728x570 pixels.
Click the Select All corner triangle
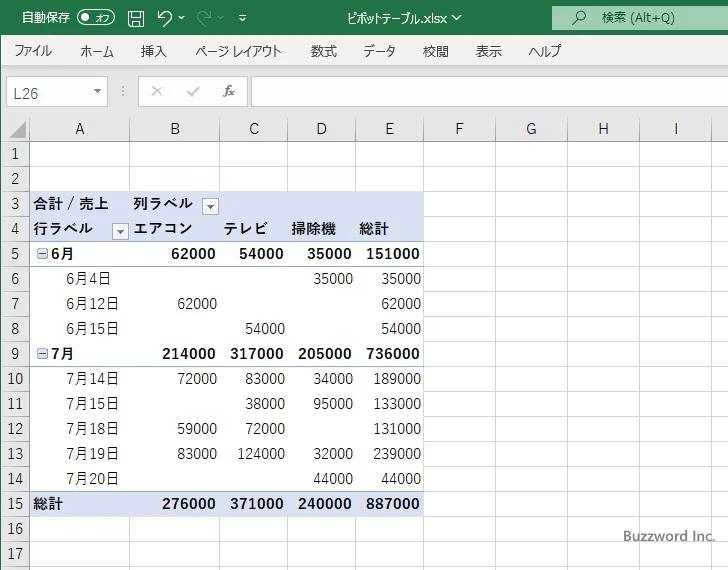click(x=17, y=129)
